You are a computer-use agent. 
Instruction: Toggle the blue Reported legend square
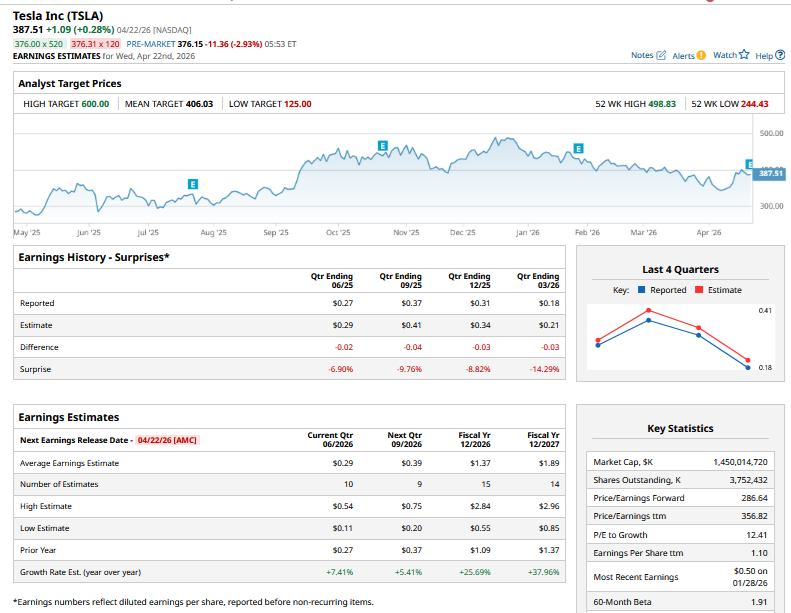[x=641, y=290]
